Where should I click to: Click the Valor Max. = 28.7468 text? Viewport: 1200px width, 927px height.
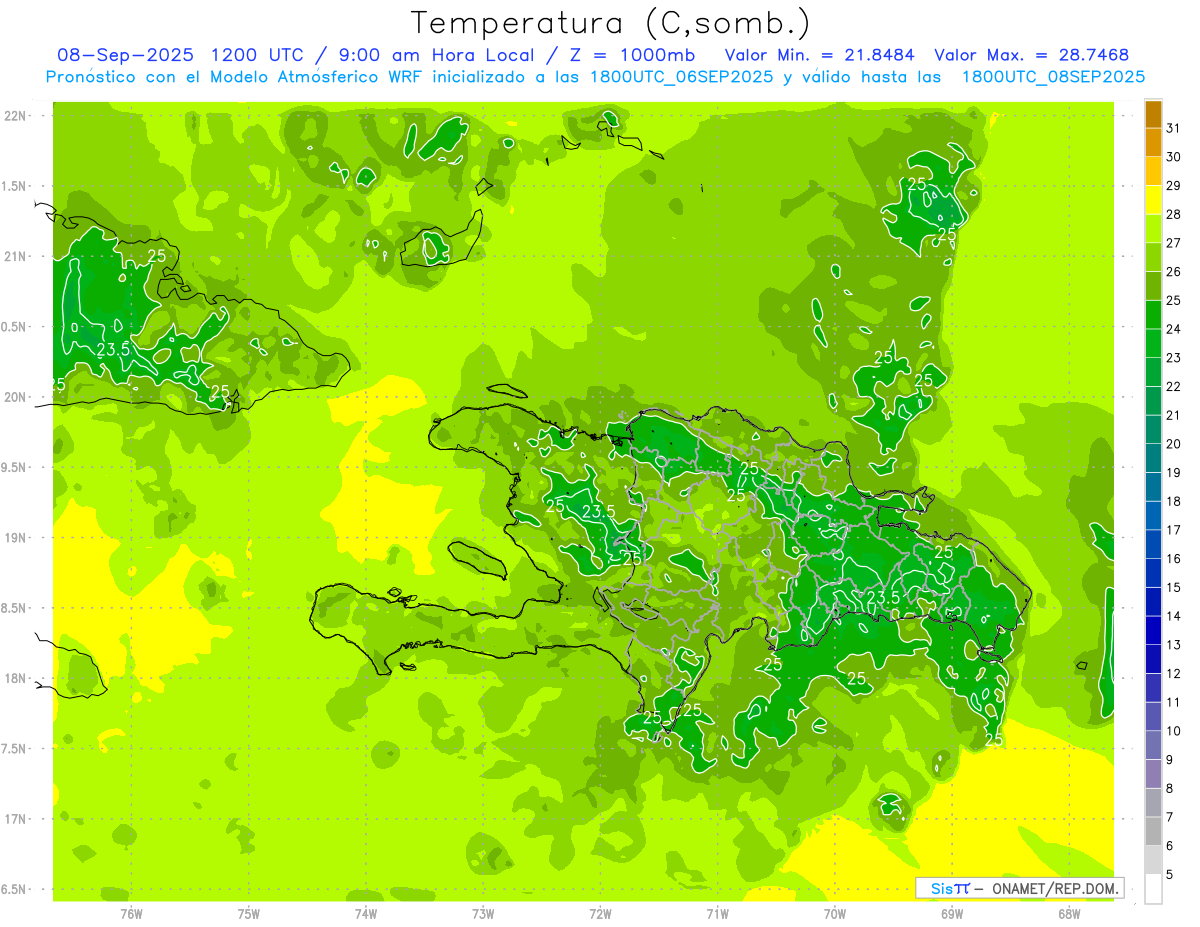1031,55
